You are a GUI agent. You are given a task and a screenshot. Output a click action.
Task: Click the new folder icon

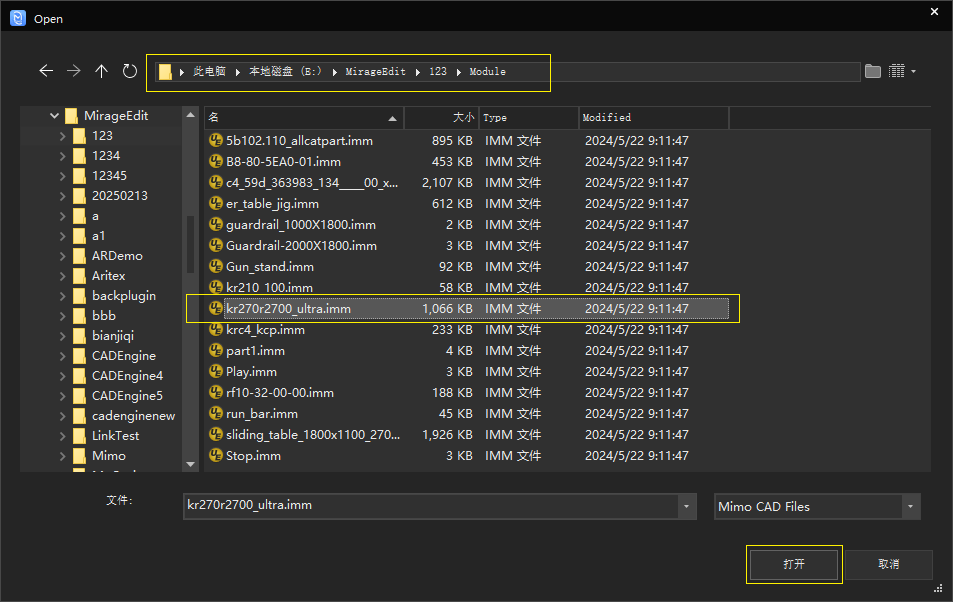(873, 71)
